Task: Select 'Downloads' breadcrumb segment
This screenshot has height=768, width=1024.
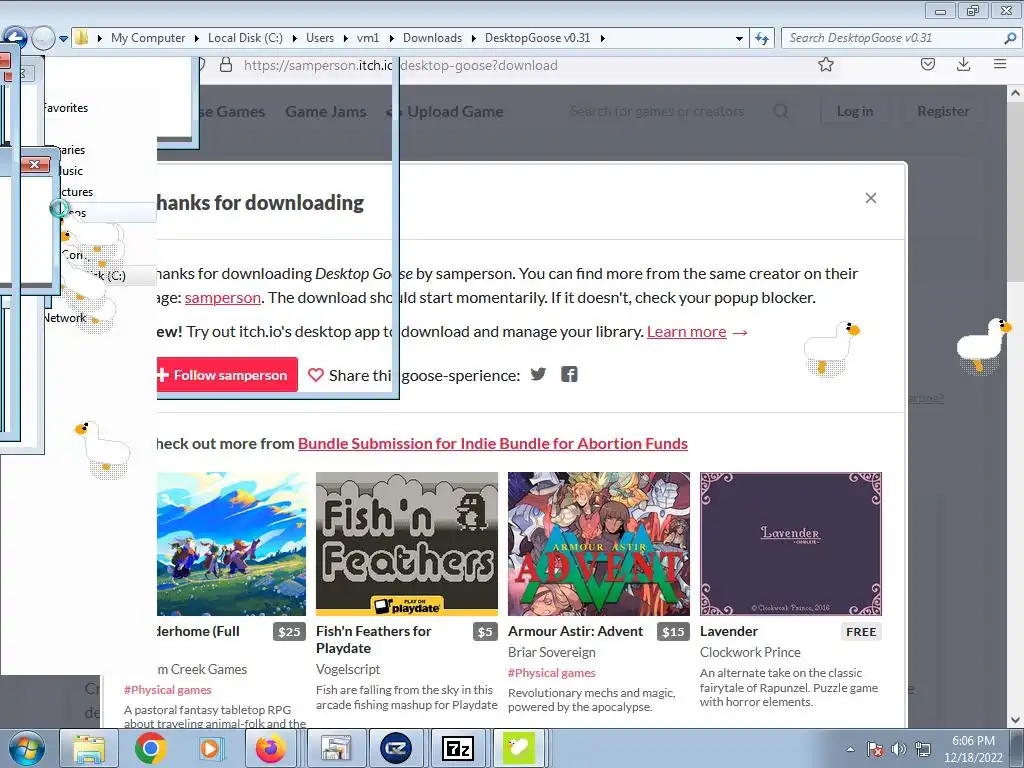Action: [x=432, y=38]
